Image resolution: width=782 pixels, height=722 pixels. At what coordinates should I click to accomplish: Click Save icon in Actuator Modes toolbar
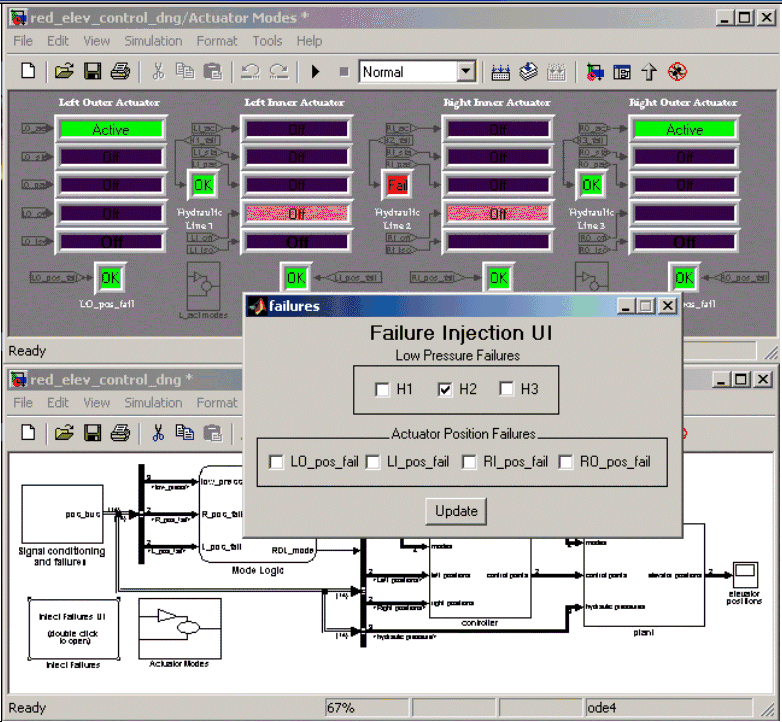pos(92,71)
